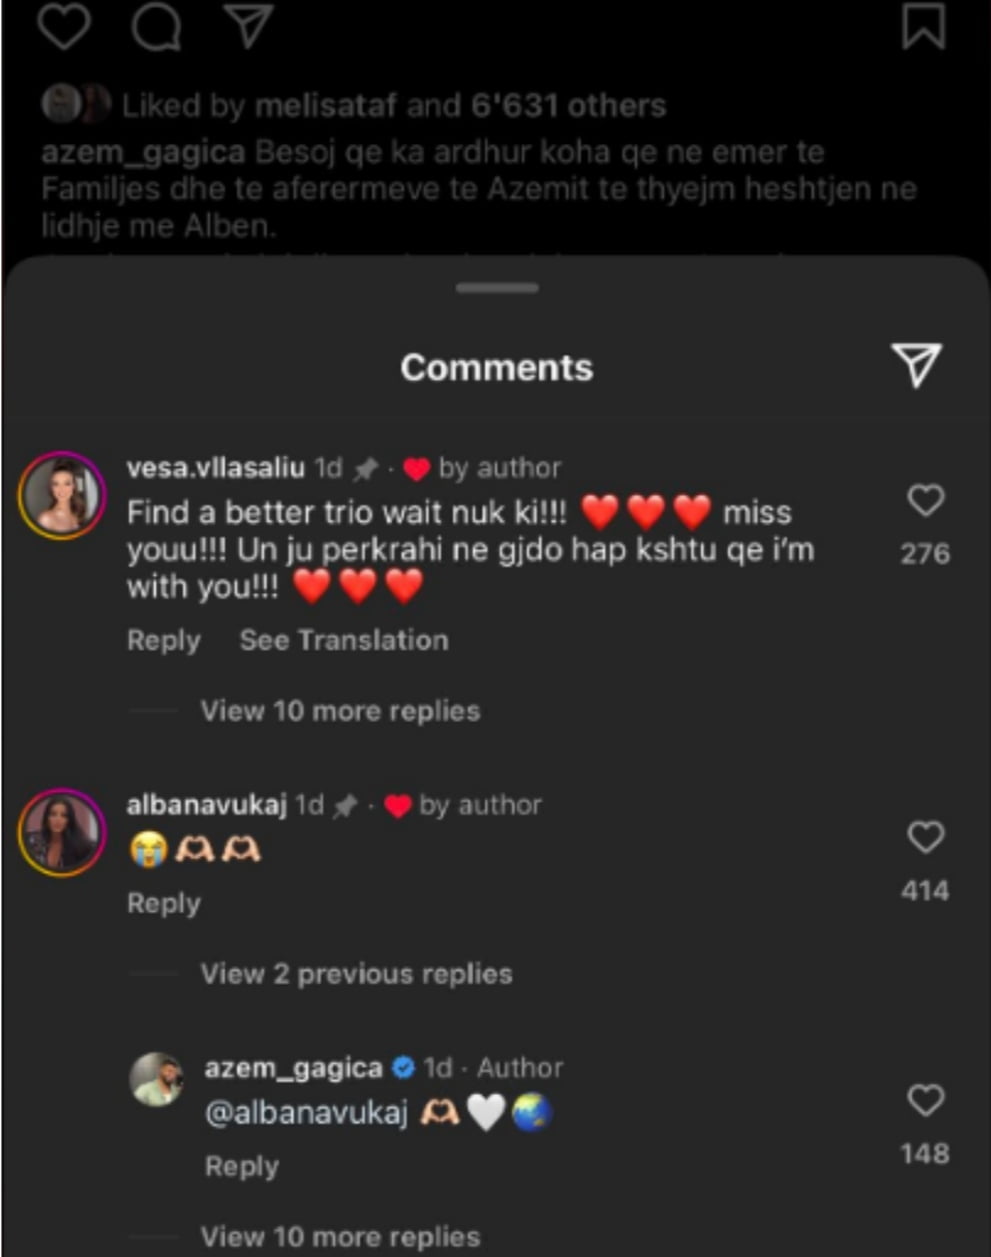Like azem_gagica's reply comment
Viewport: 991px width, 1257px height.
tap(925, 1100)
